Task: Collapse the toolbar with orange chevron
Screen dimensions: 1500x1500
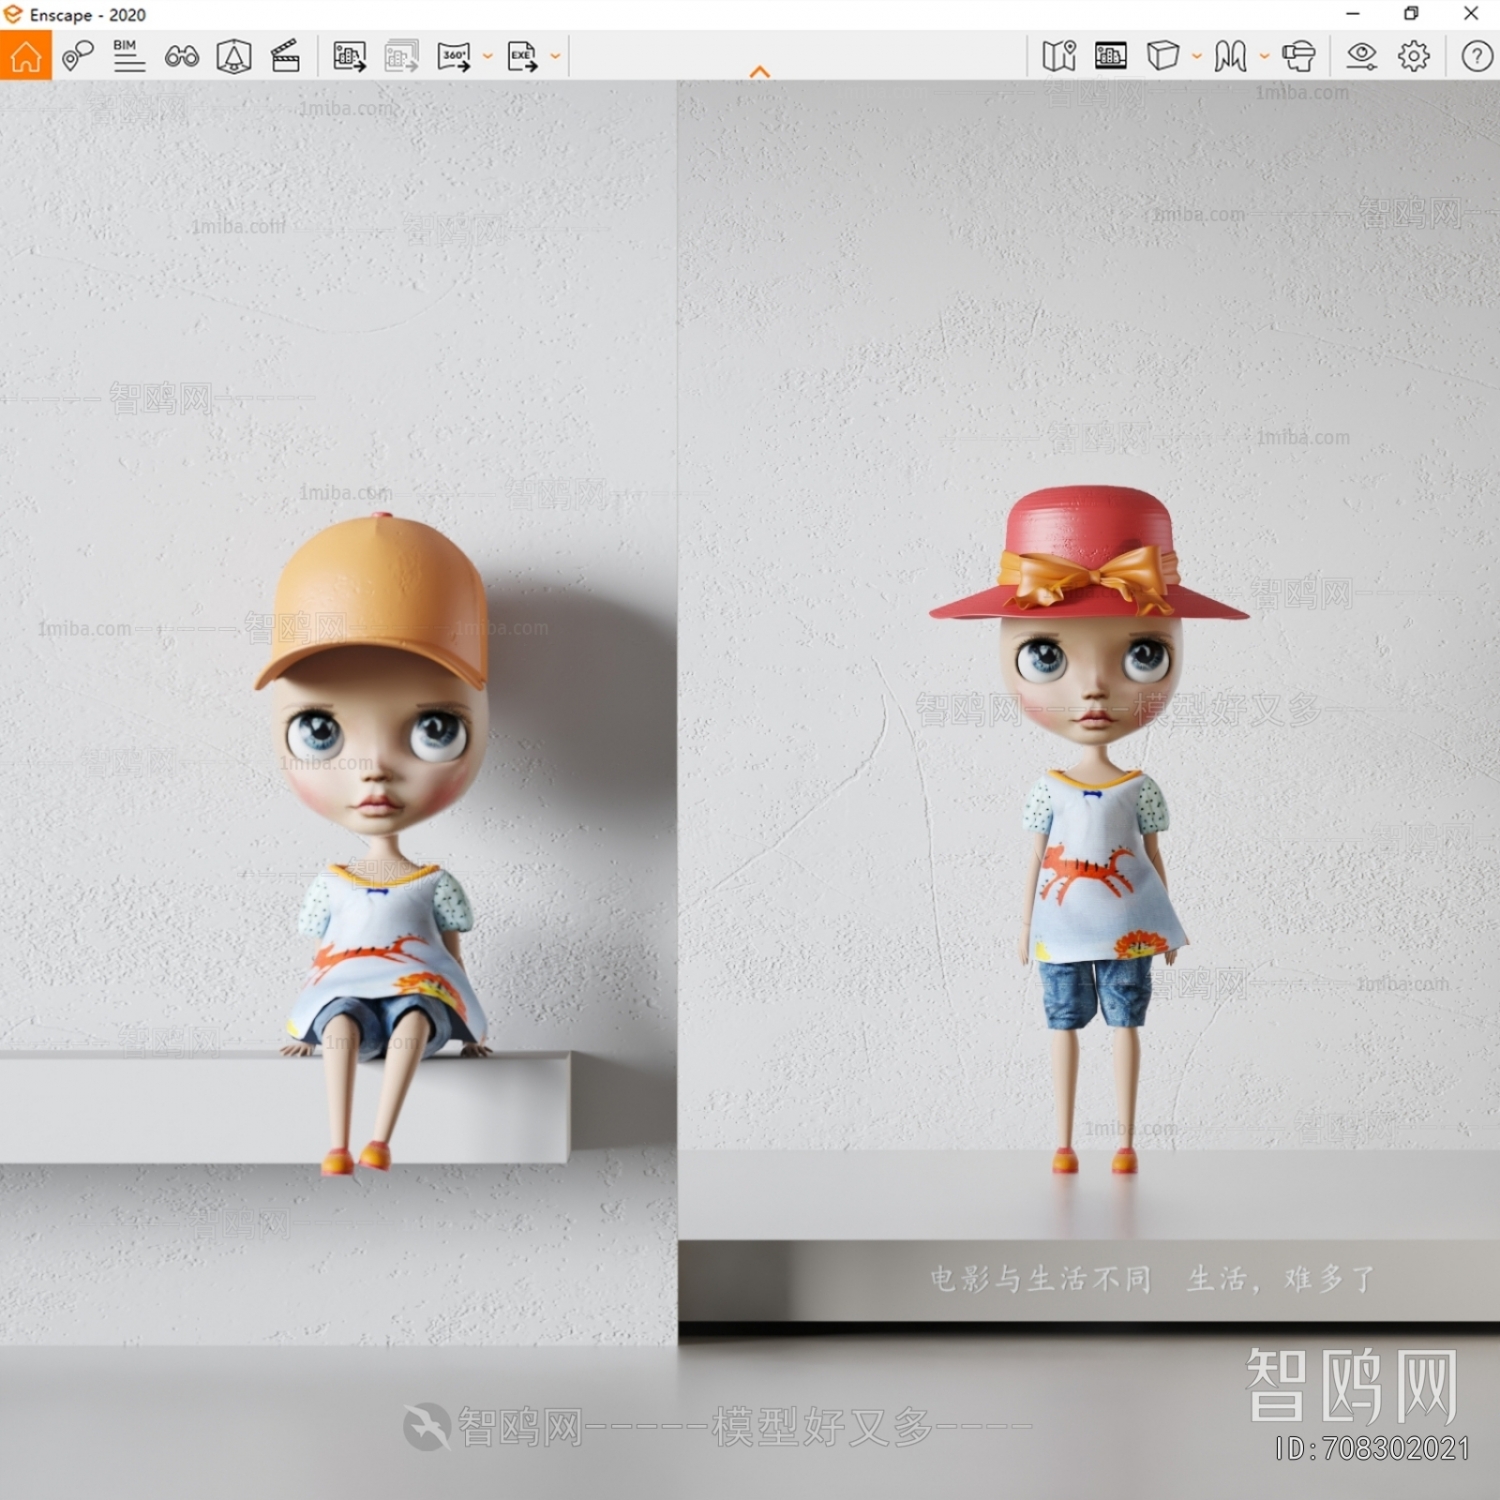Action: click(760, 72)
